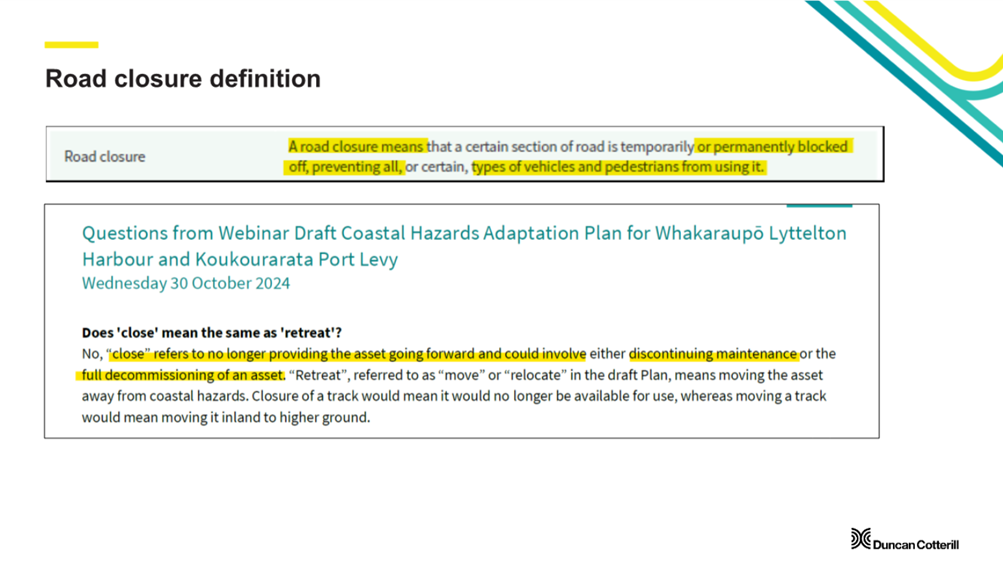Click the heading line 'Harbour and Koukourarata Port Levy'
Viewport: 1003px width, 565px height.
pyautogui.click(x=240, y=259)
